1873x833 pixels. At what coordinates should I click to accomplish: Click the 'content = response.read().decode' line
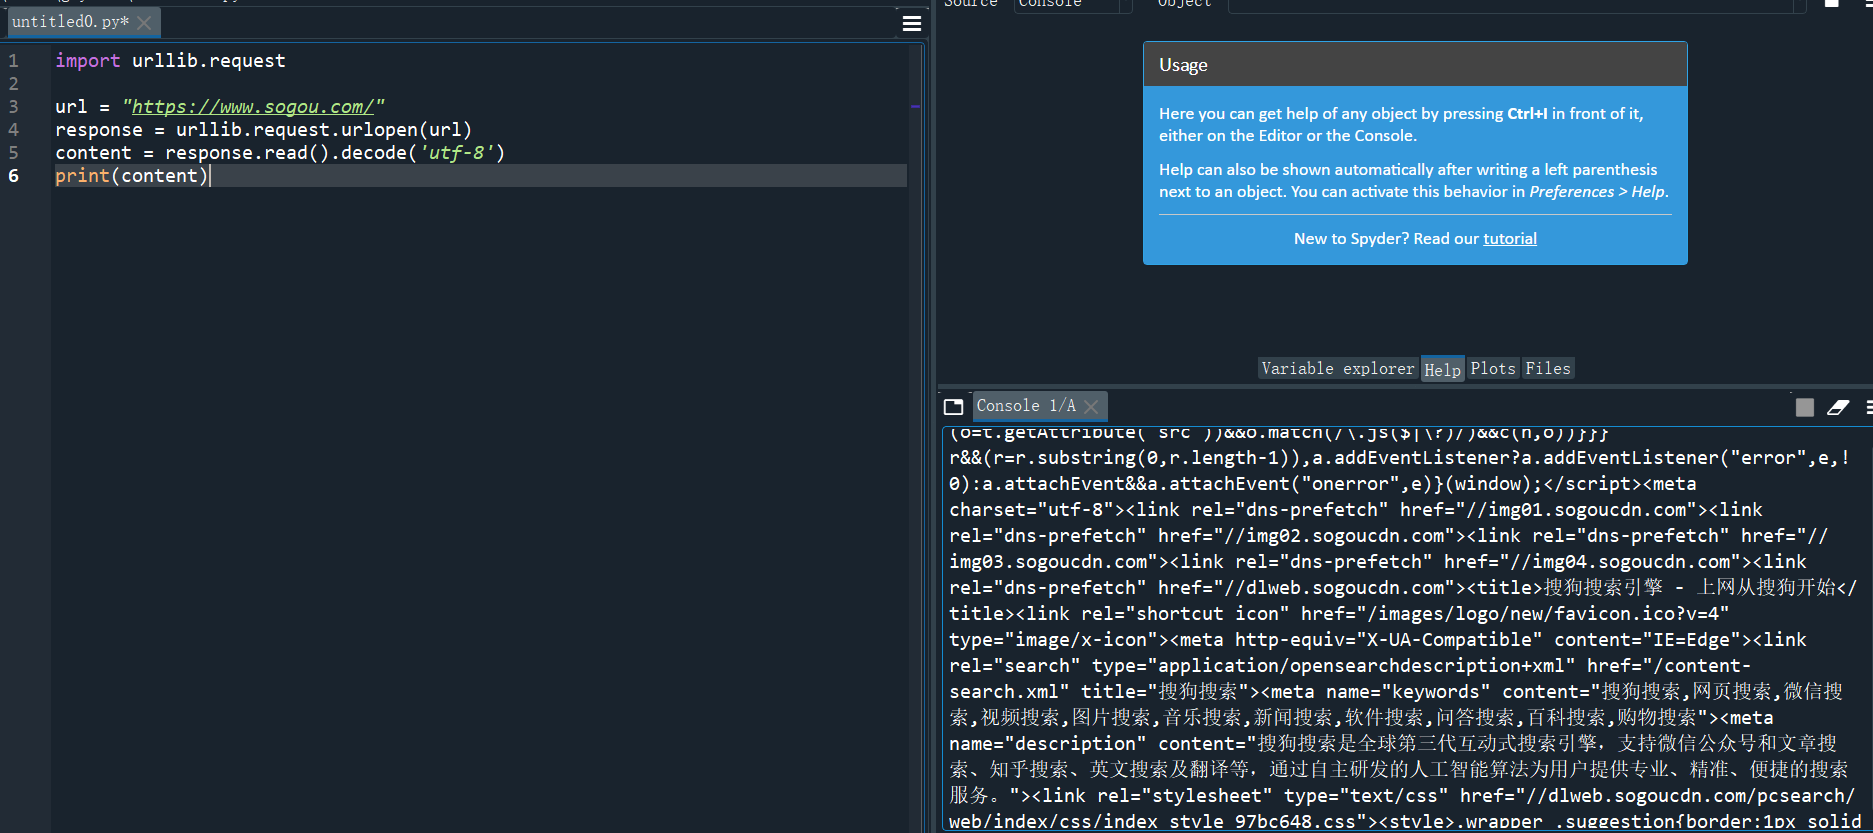[x=280, y=153]
